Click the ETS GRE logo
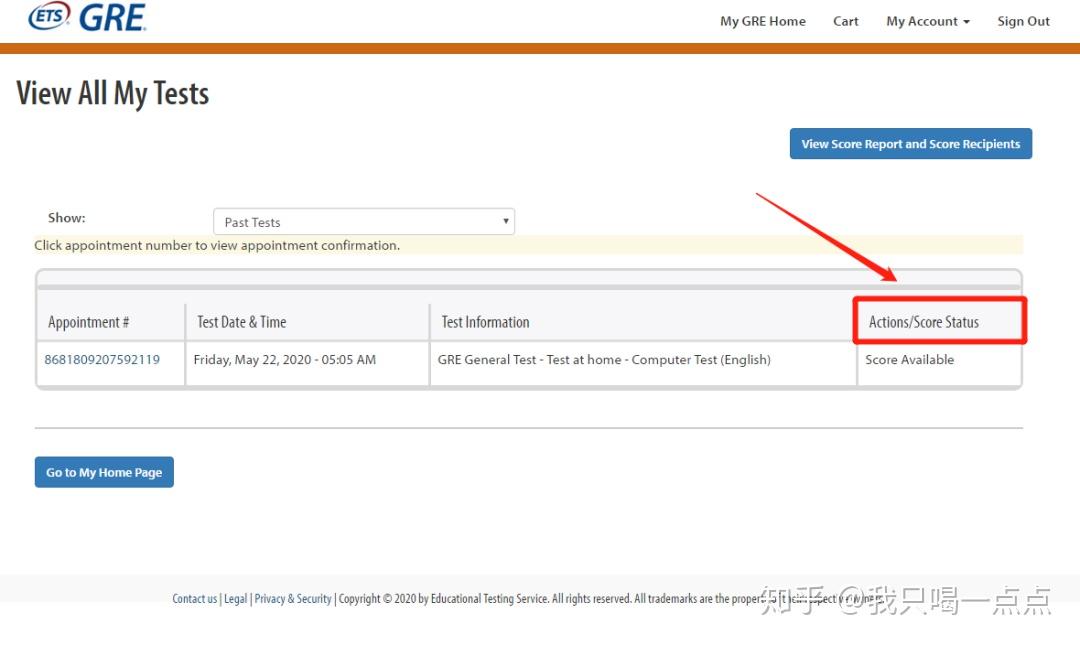 pos(87,17)
